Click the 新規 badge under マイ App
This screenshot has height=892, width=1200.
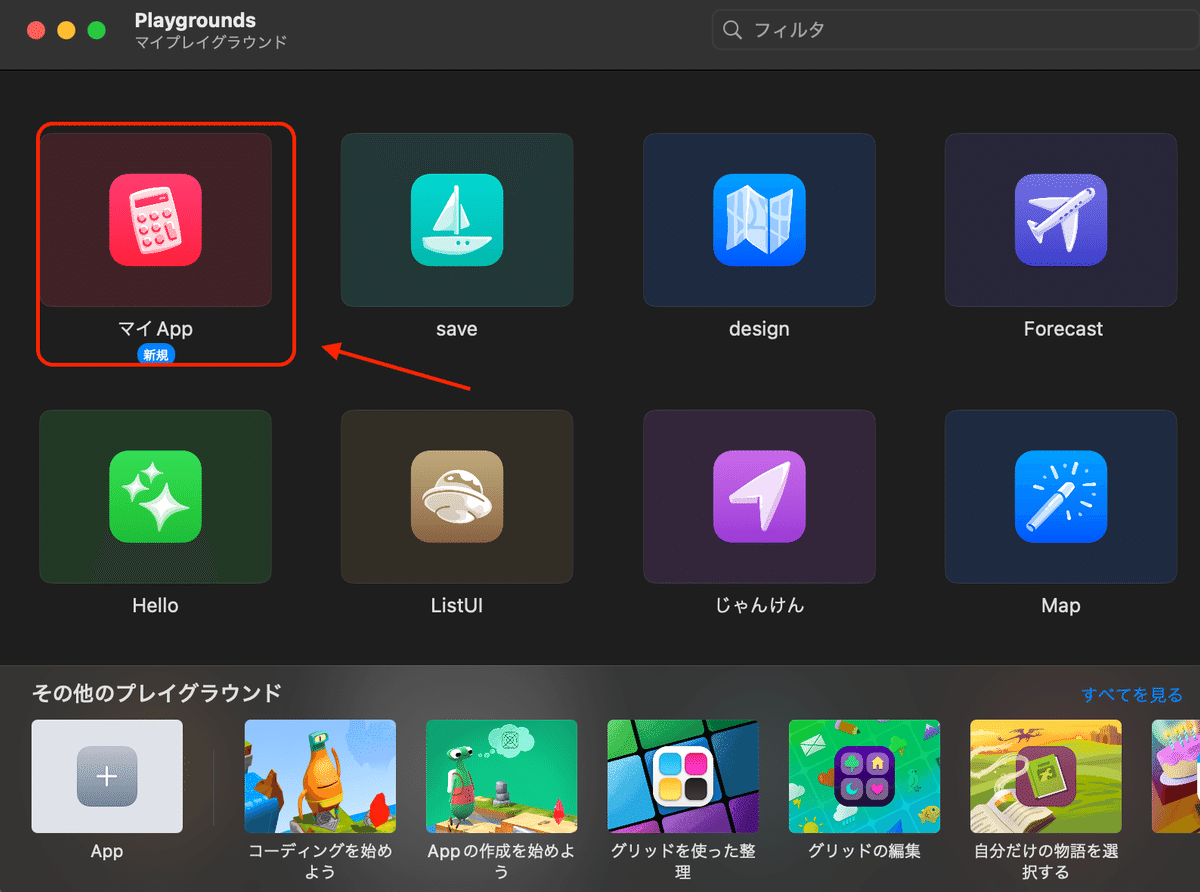[155, 354]
